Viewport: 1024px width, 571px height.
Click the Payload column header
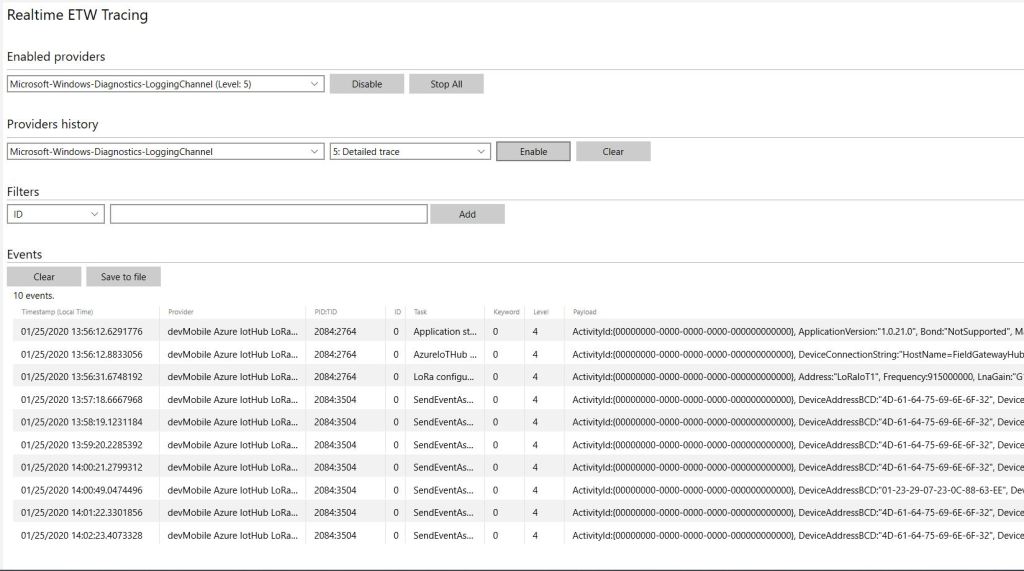pyautogui.click(x=584, y=312)
